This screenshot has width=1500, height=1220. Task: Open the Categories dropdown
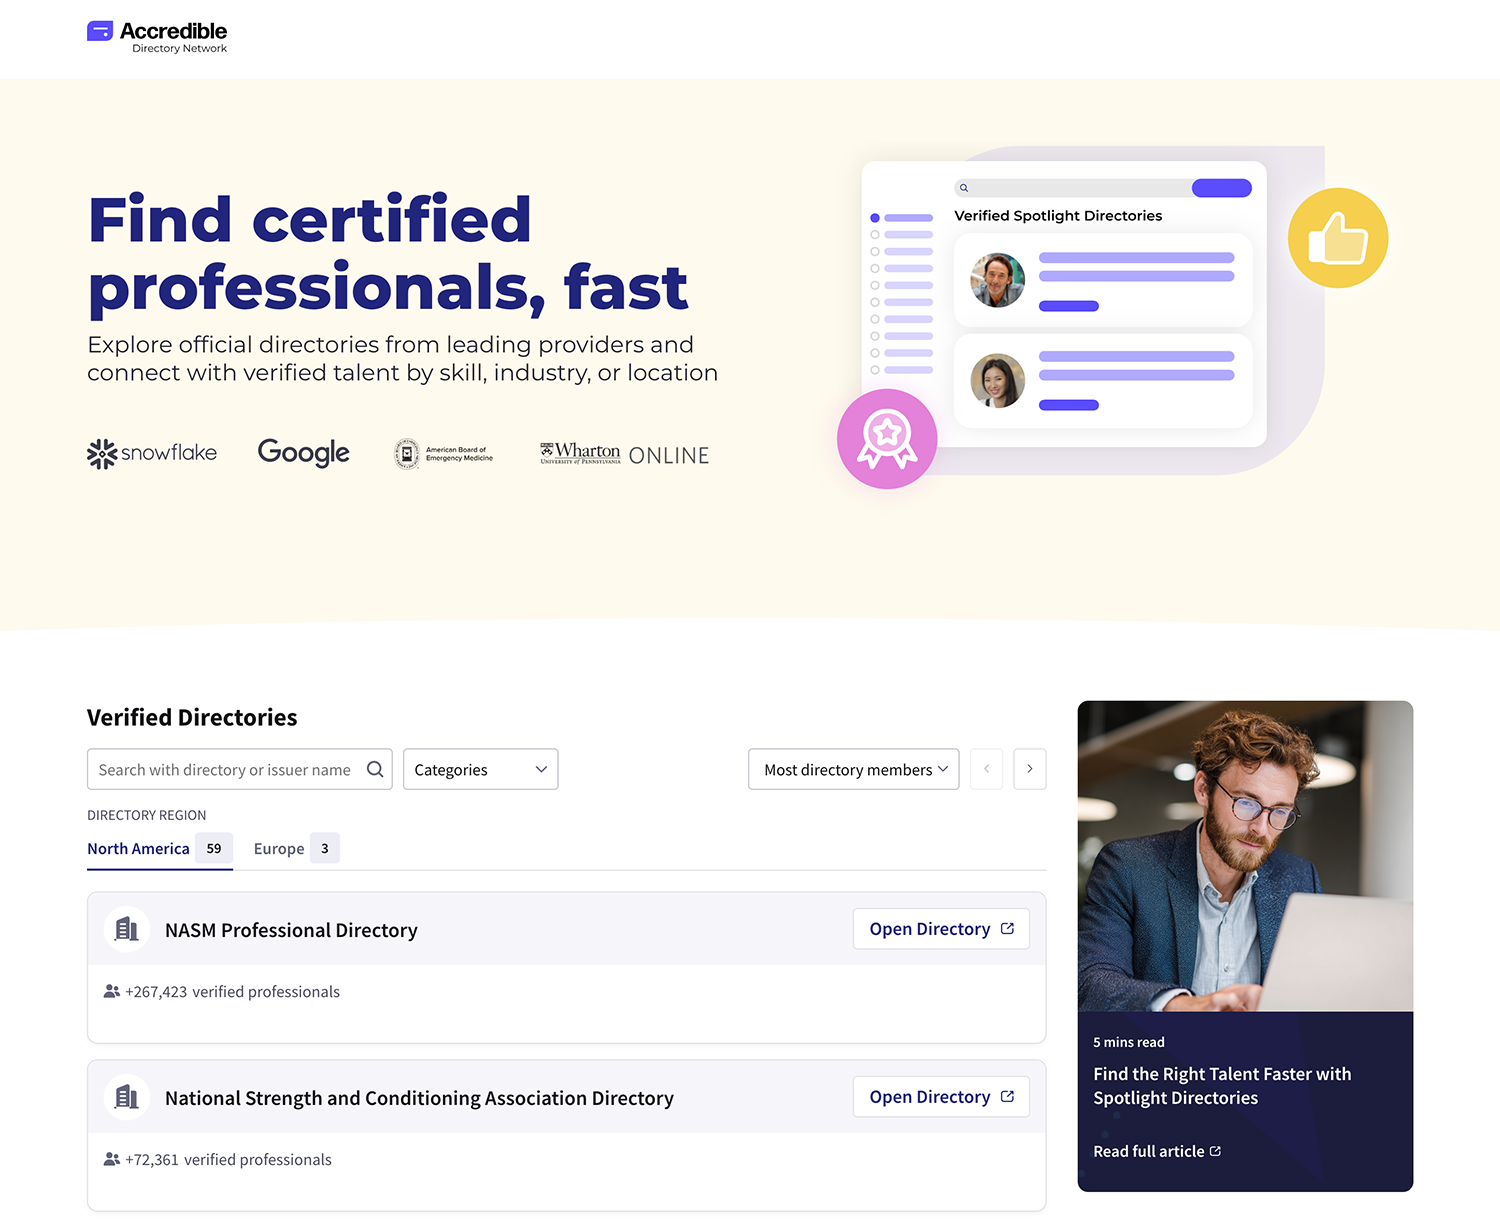[x=481, y=769]
